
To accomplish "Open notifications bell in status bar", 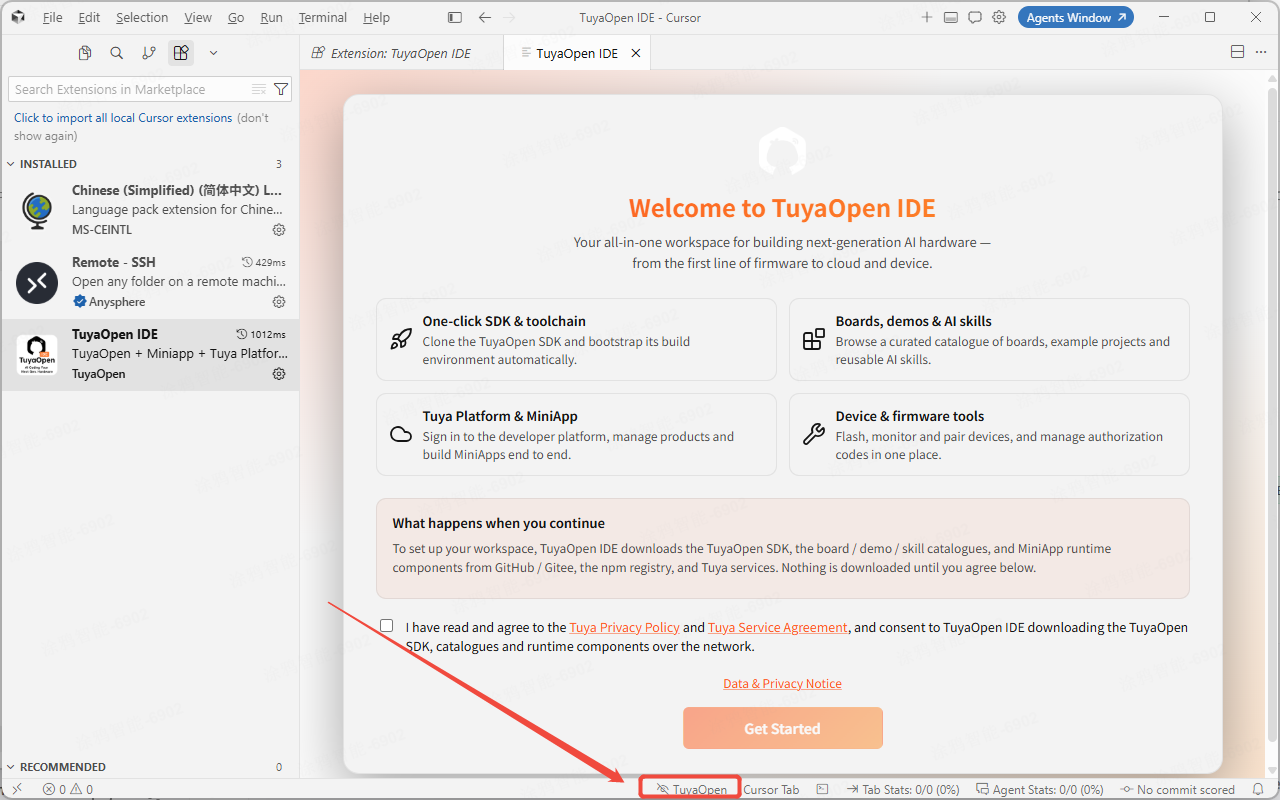I will coord(1259,789).
